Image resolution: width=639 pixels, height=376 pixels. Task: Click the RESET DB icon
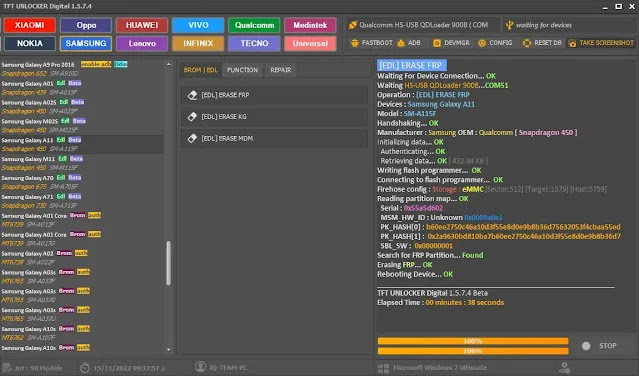click(527, 43)
